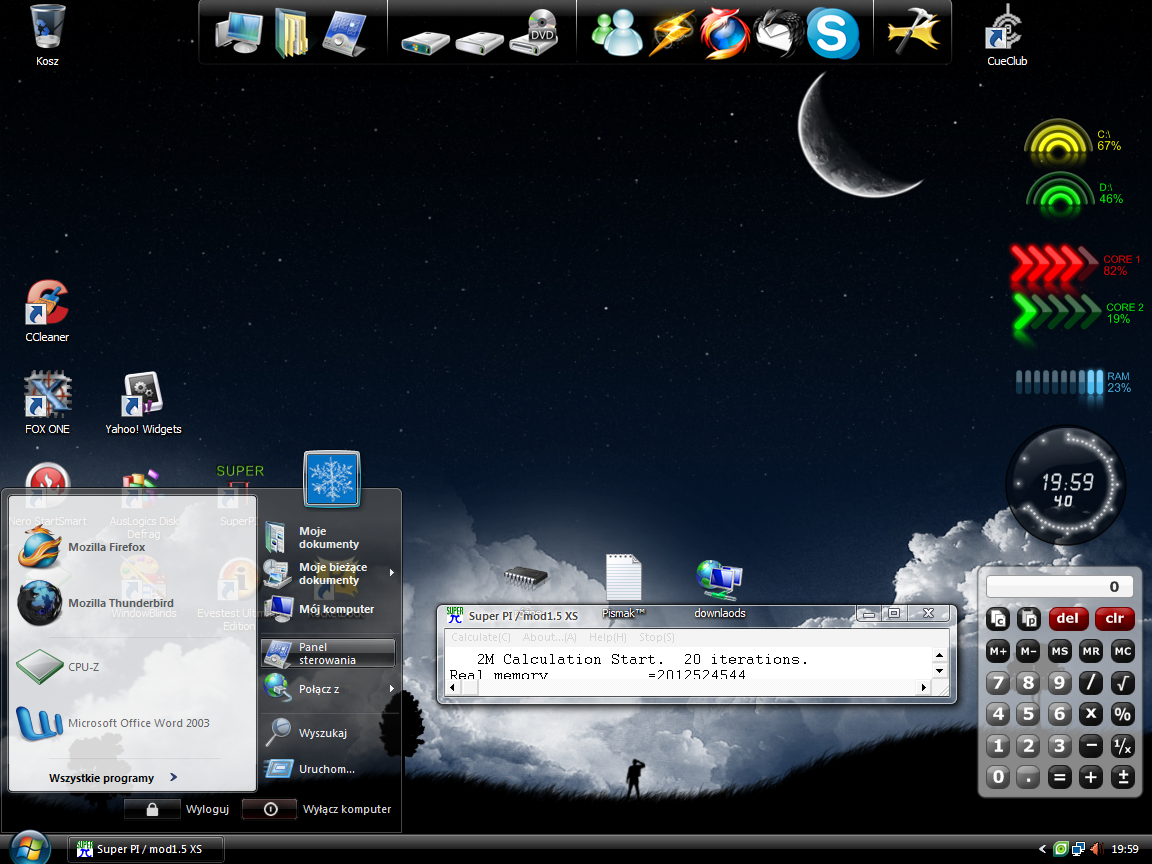Click calculator M+ memory button

pos(998,651)
